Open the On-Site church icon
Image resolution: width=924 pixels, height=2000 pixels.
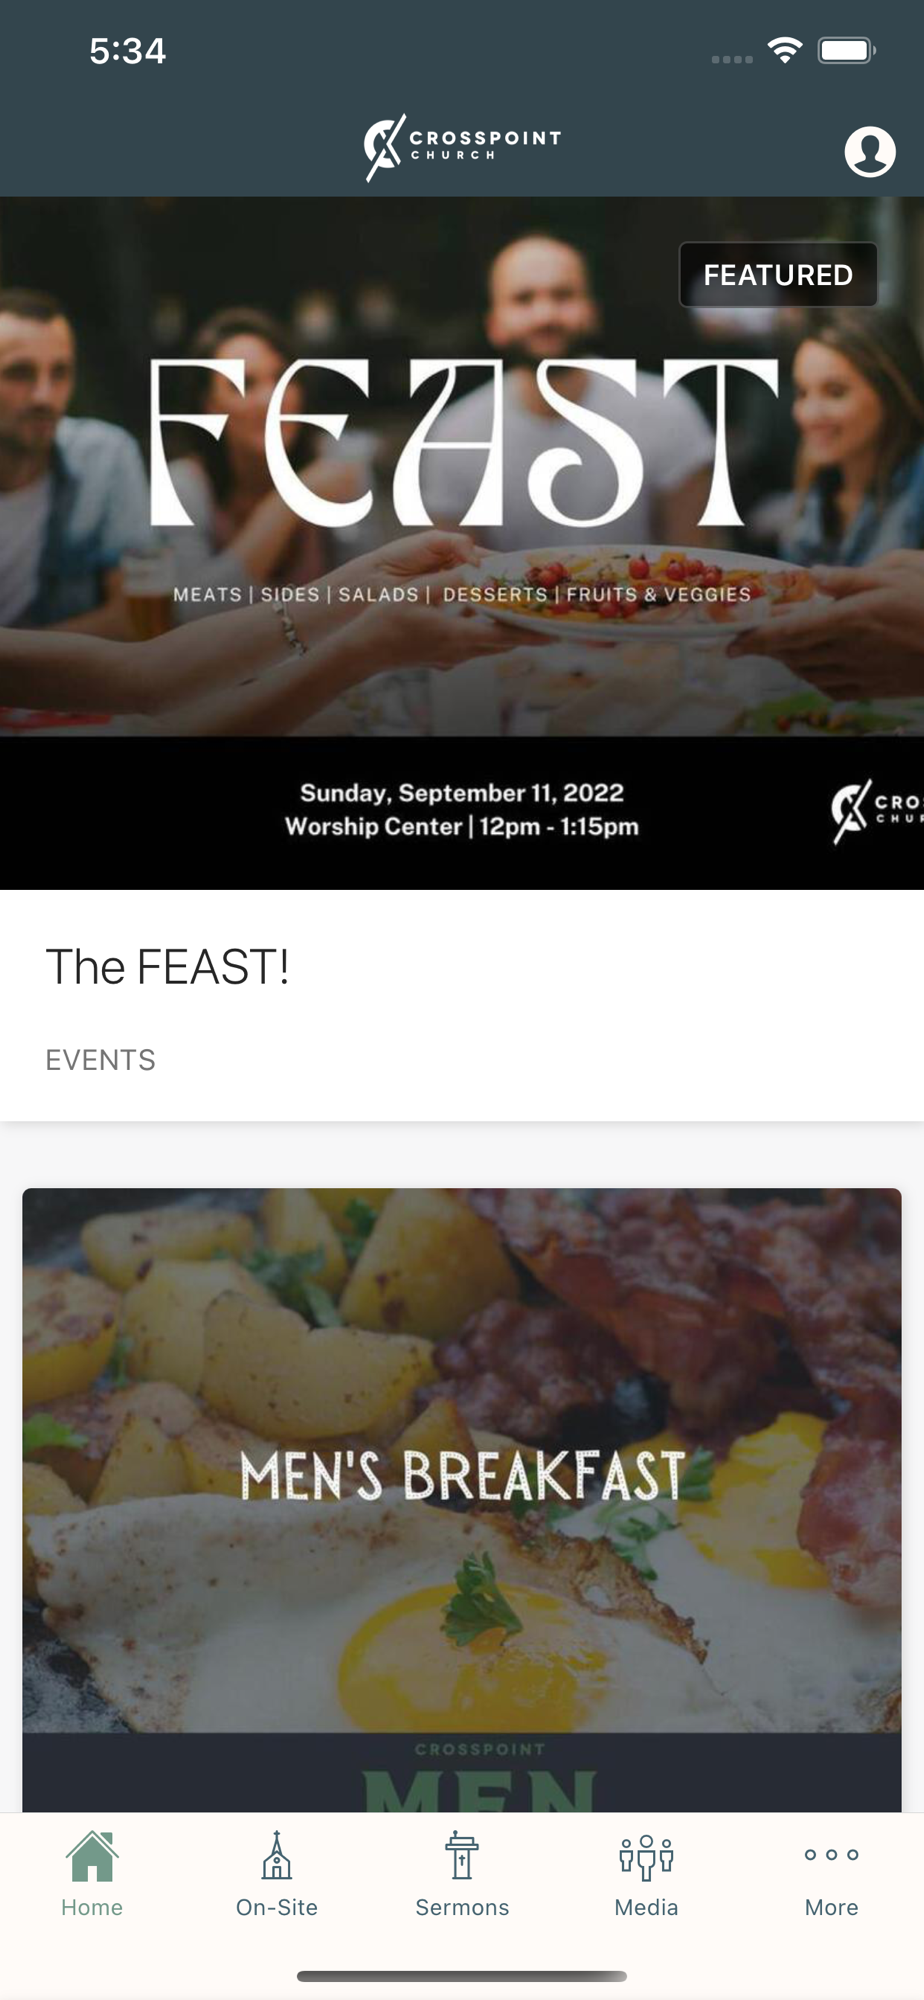pyautogui.click(x=277, y=1856)
